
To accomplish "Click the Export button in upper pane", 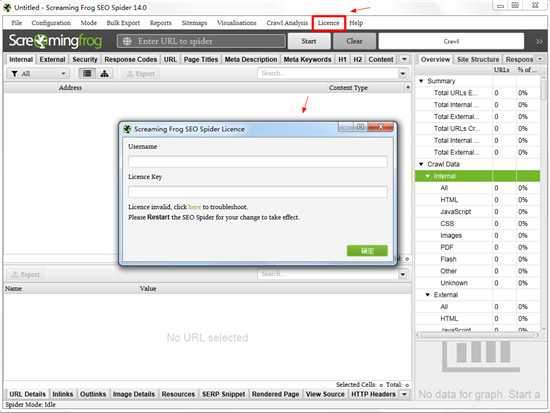I will (141, 74).
